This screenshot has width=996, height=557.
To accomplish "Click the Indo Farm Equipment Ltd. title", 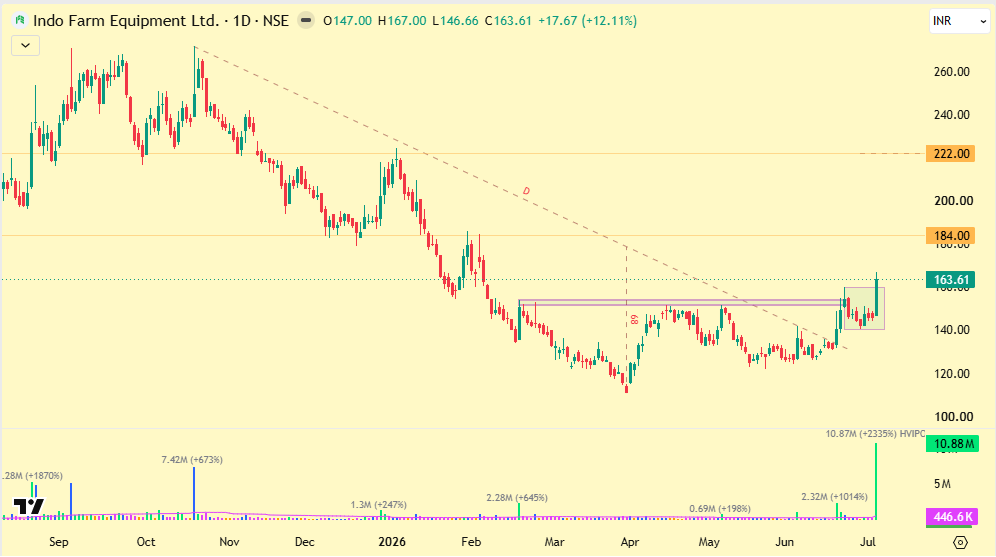I will pyautogui.click(x=126, y=21).
